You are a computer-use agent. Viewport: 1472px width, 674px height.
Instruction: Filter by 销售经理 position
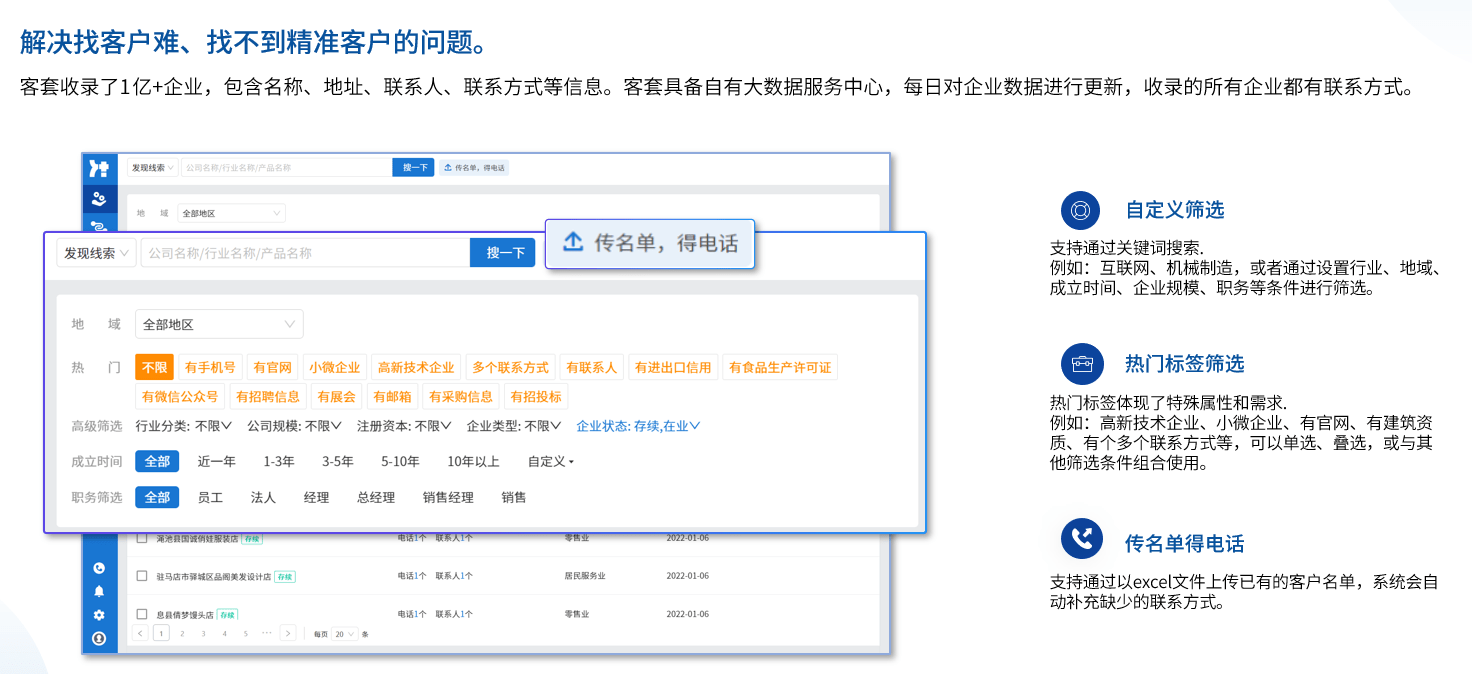coord(448,497)
